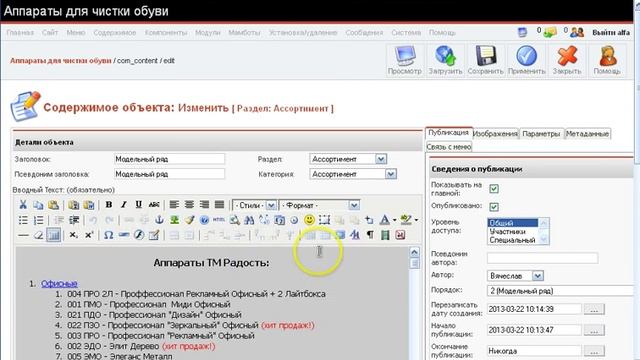The height and width of the screenshot is (360, 640).
Task: Insert a bulleted list
Action: pos(23,220)
